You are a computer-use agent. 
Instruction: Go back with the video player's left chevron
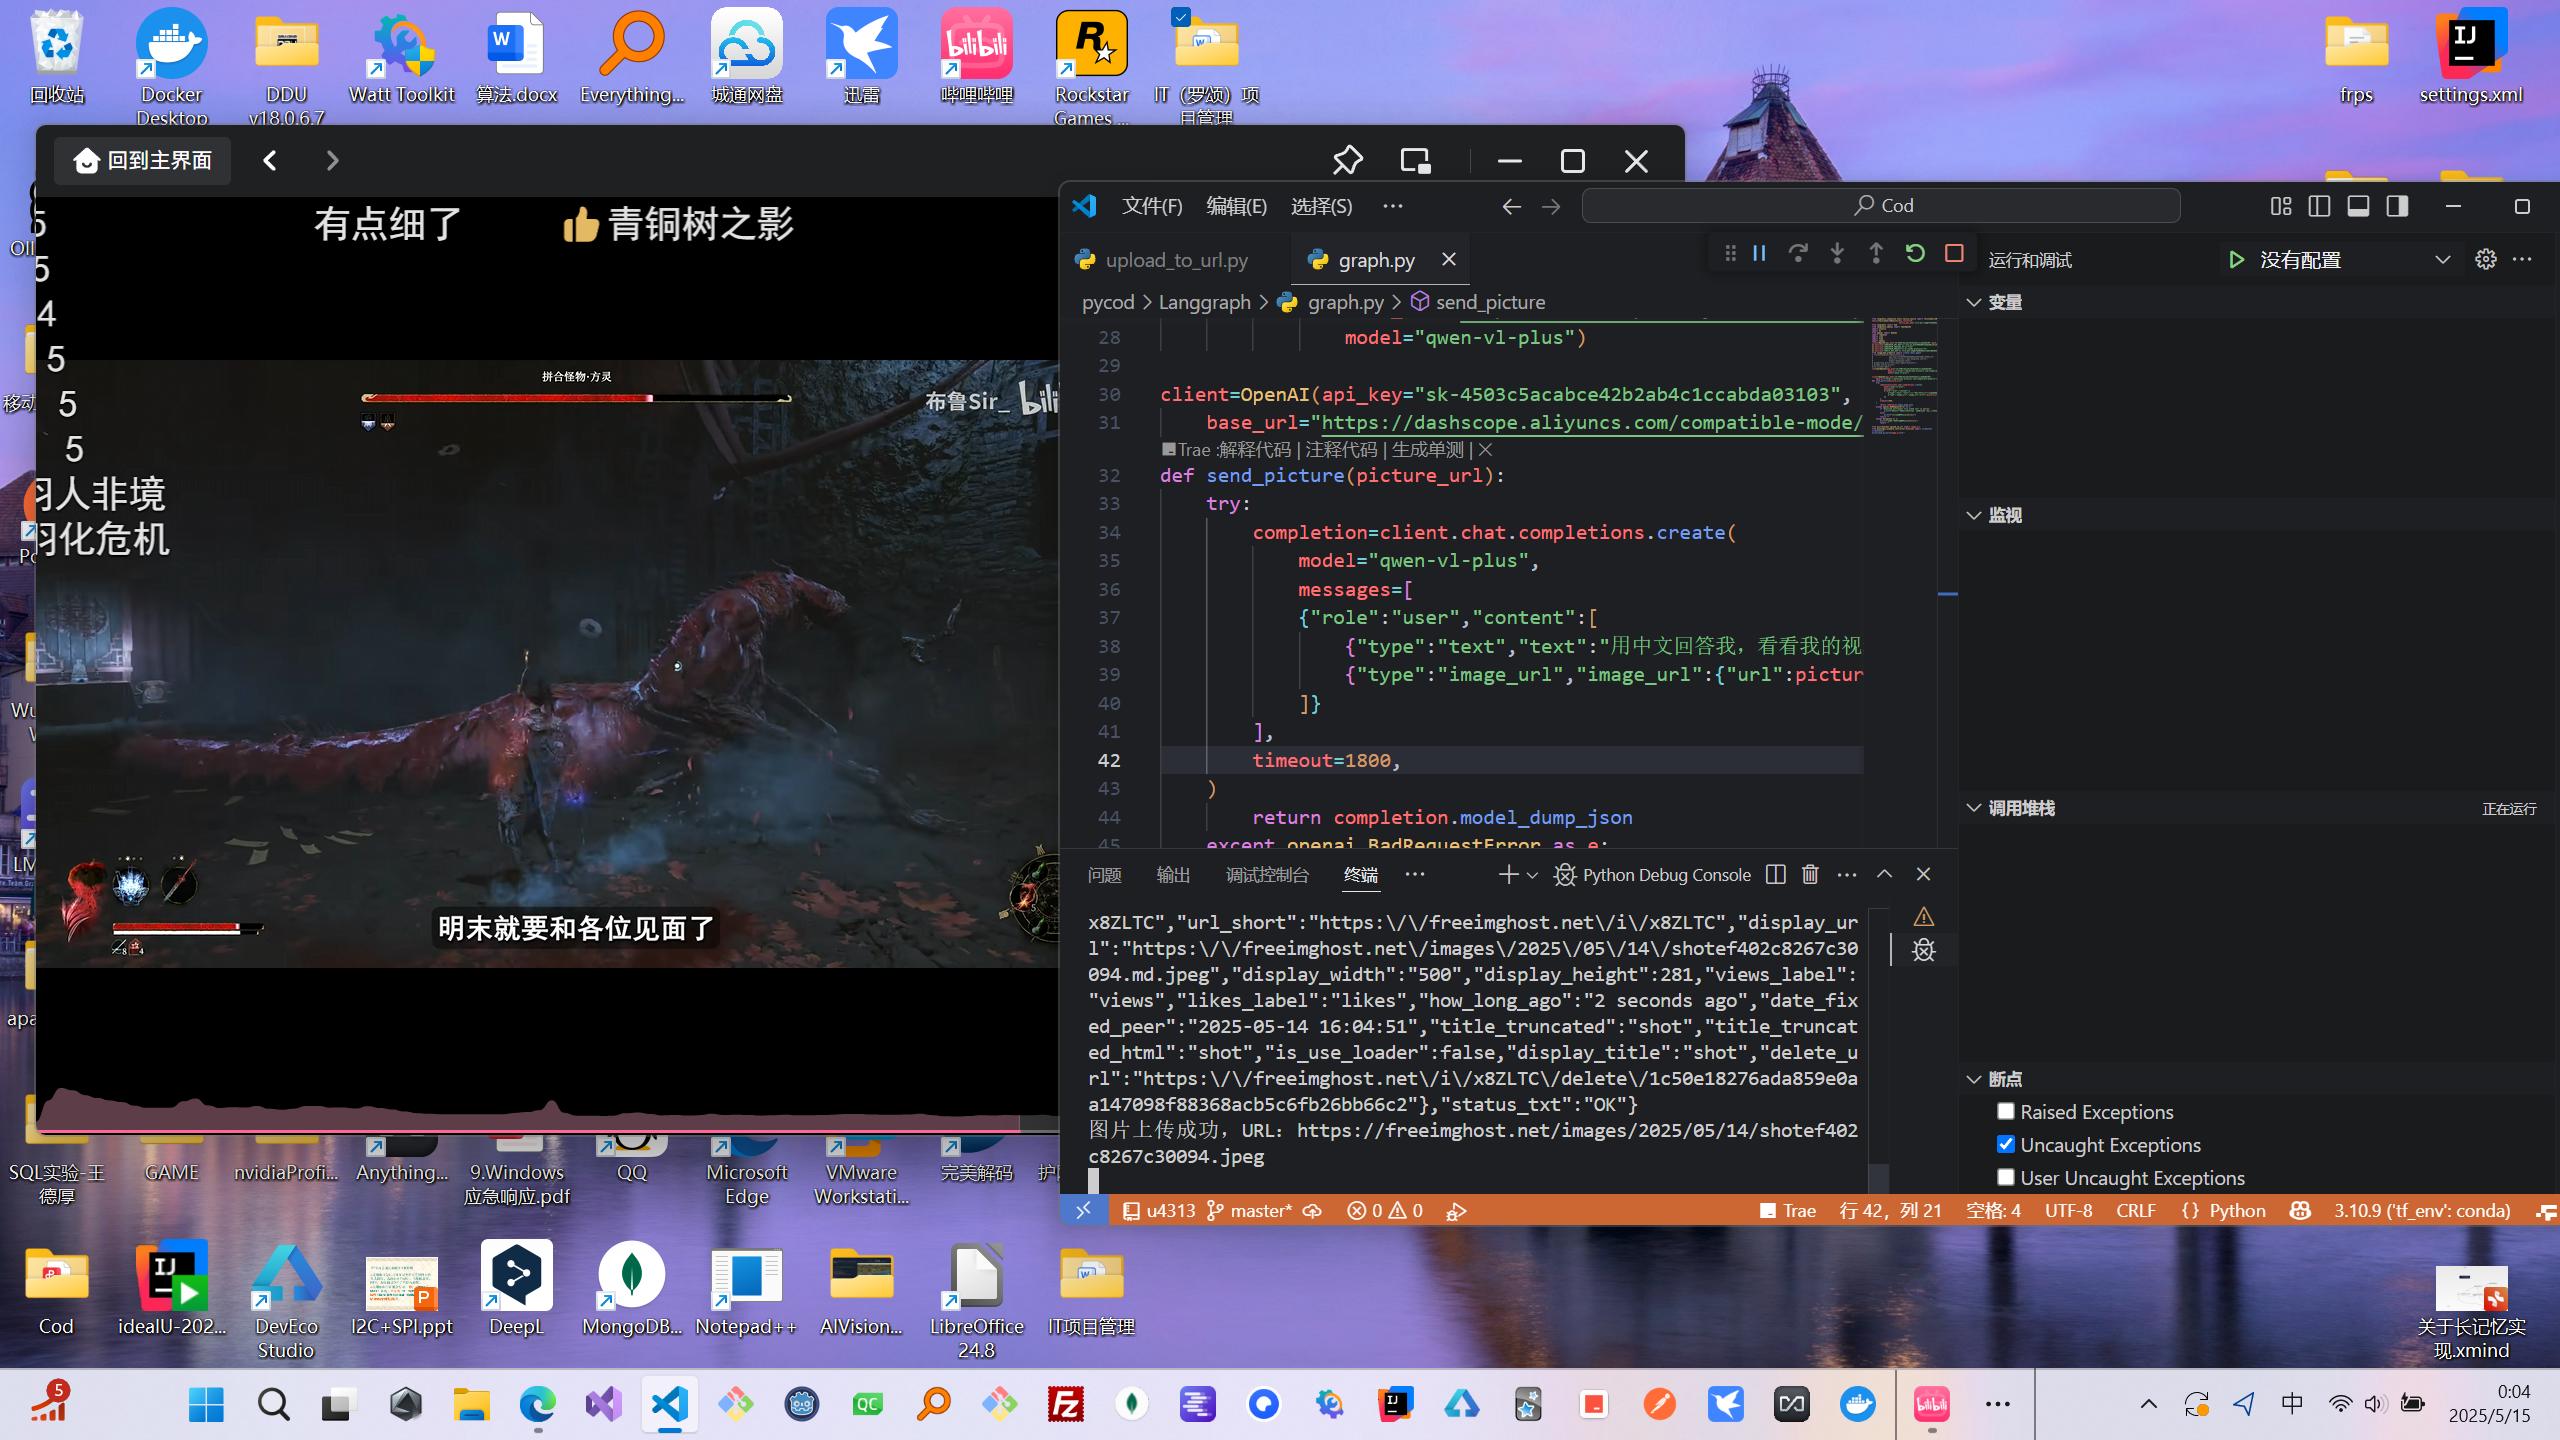[270, 160]
